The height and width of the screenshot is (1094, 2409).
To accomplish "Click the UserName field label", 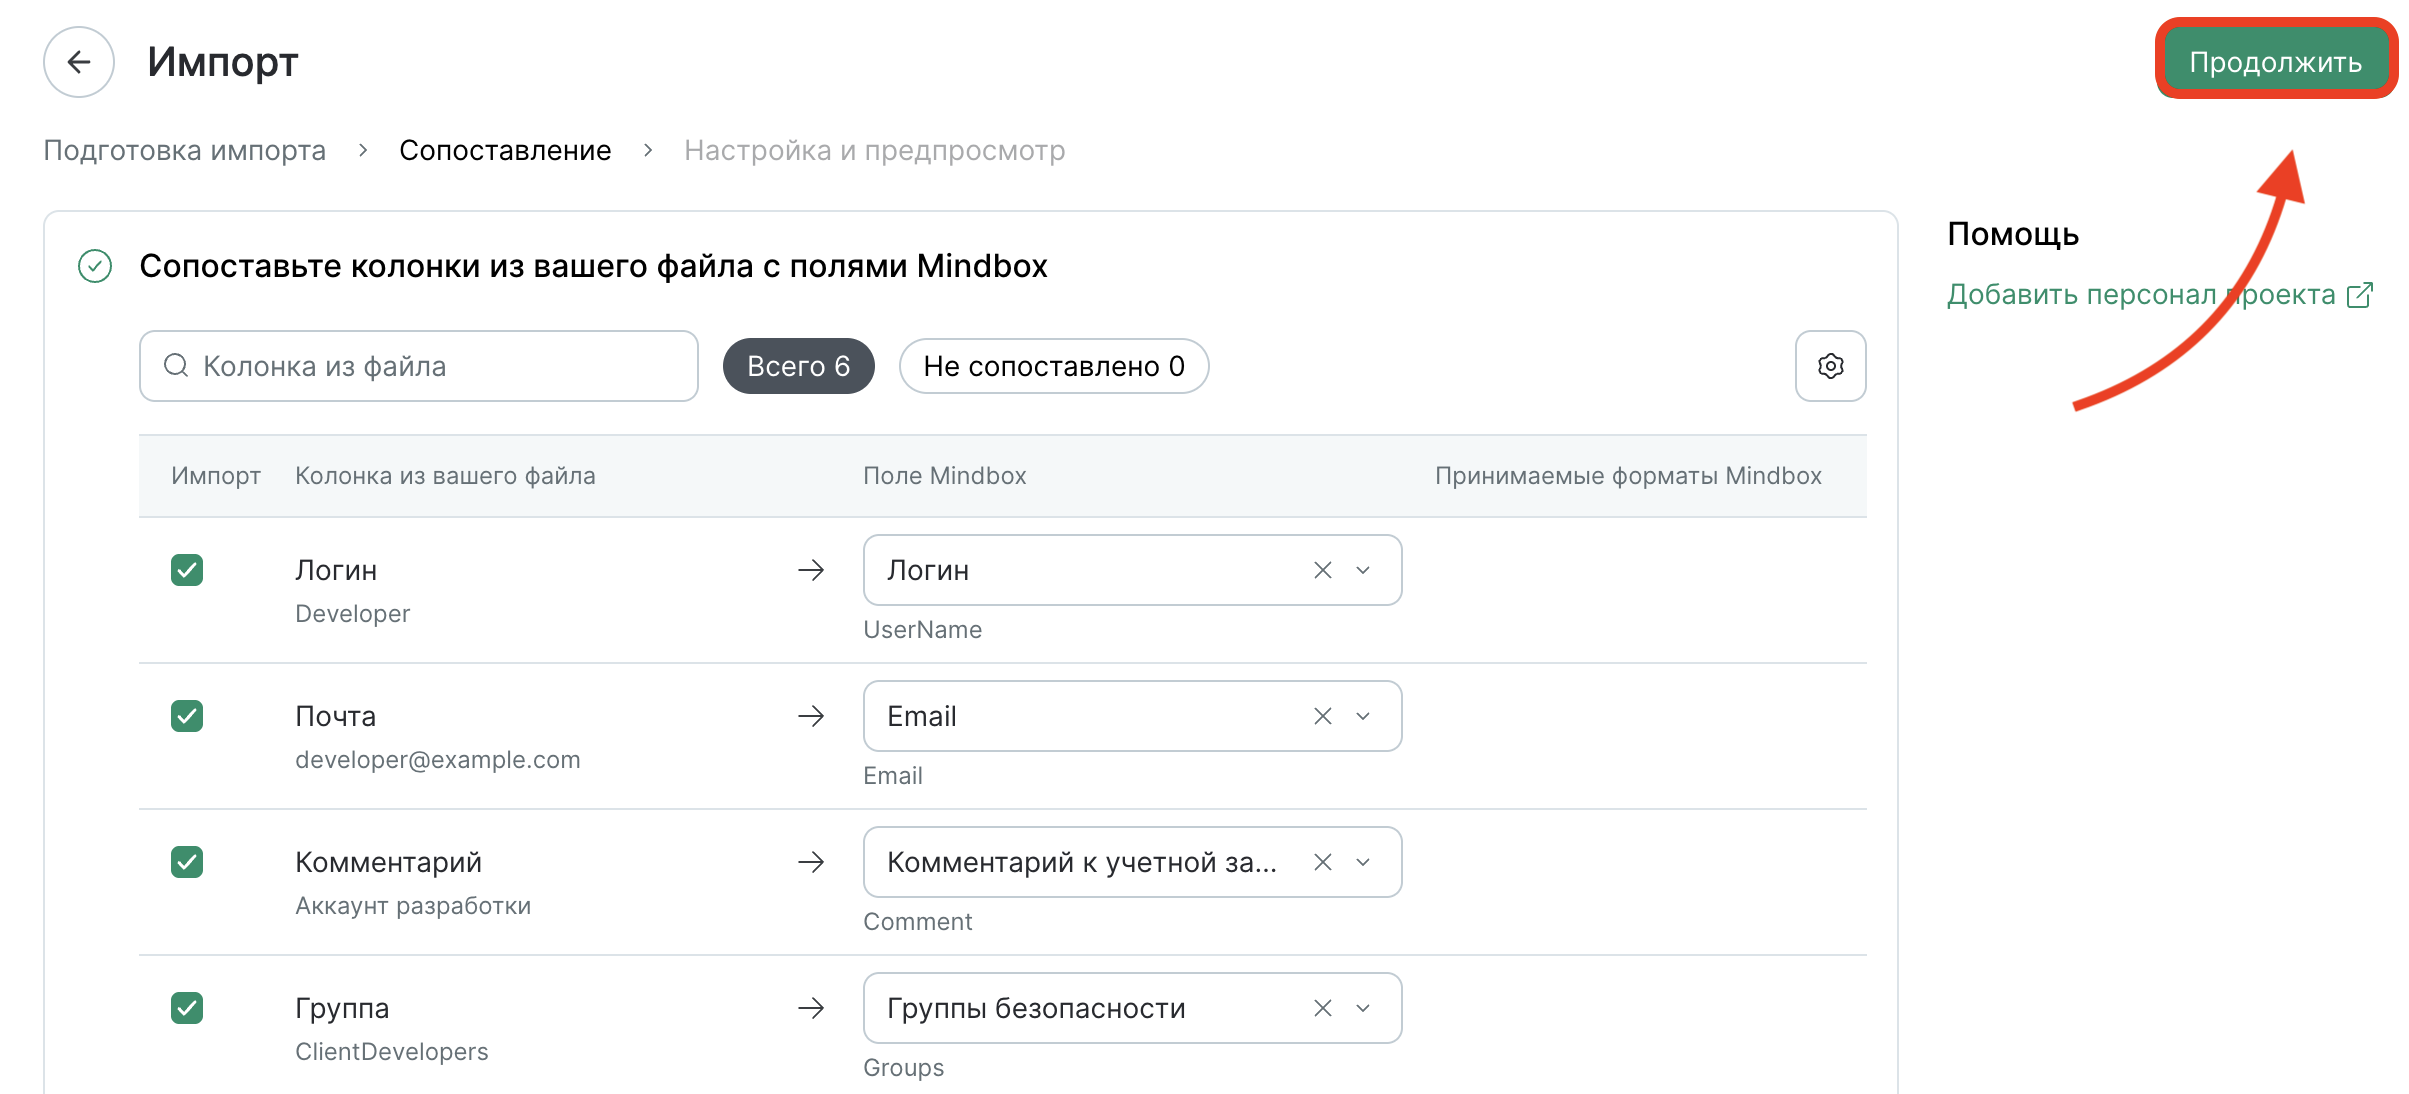I will click(x=923, y=630).
